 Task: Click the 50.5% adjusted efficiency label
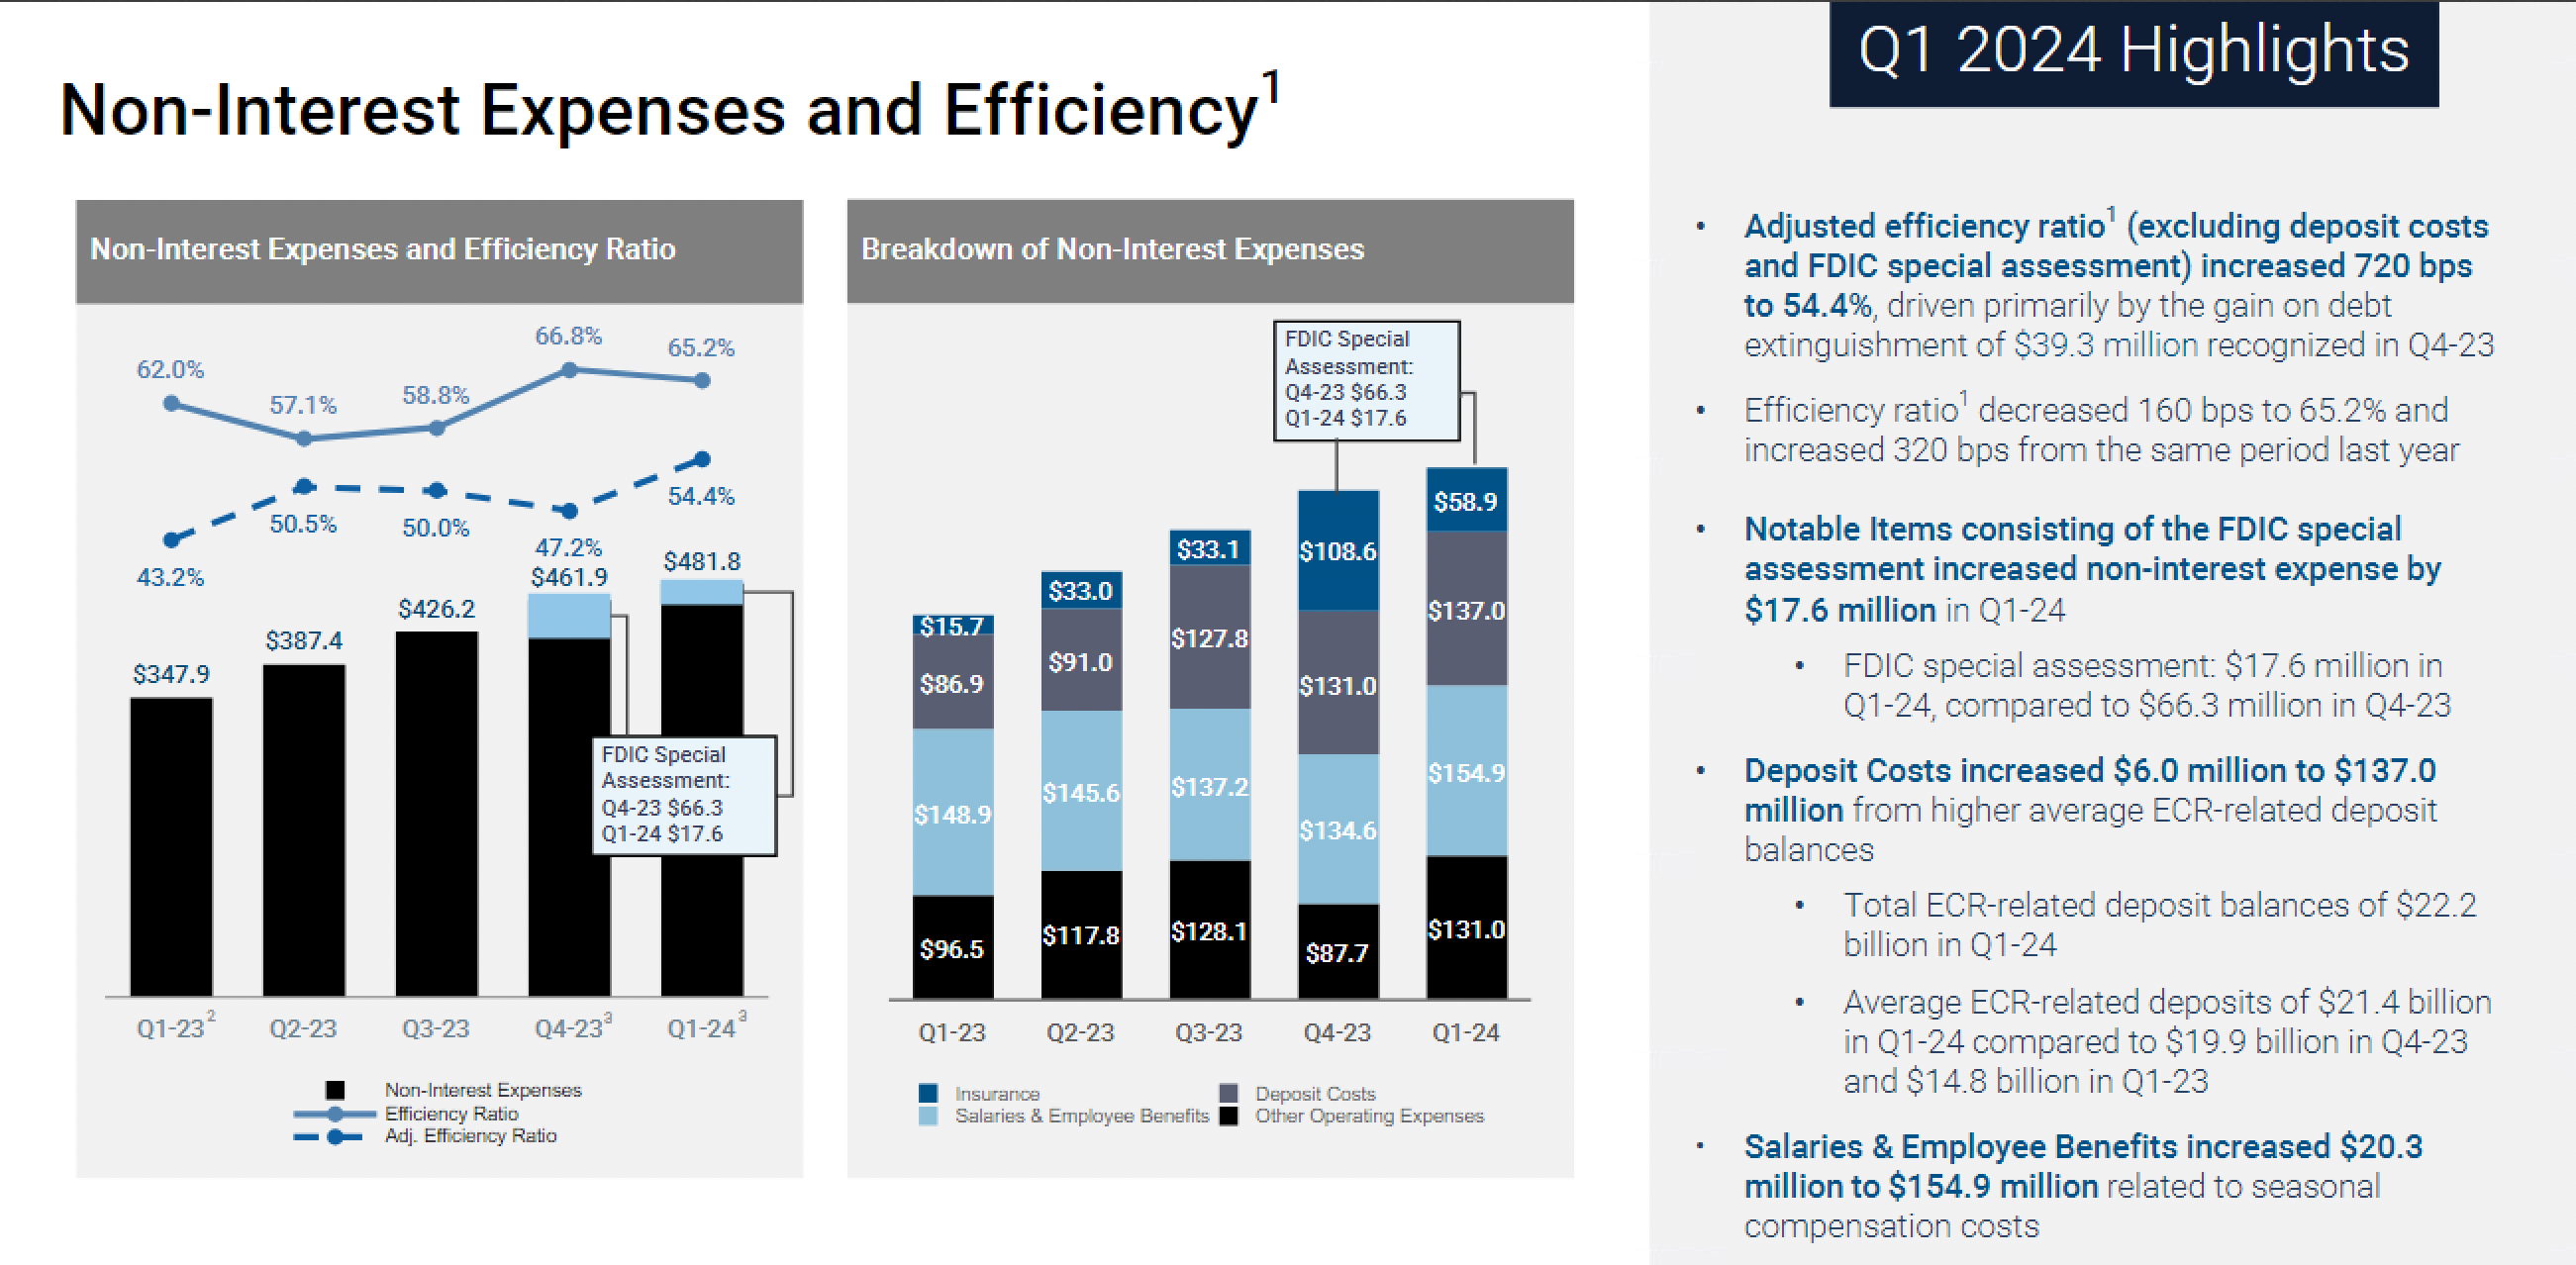point(303,524)
